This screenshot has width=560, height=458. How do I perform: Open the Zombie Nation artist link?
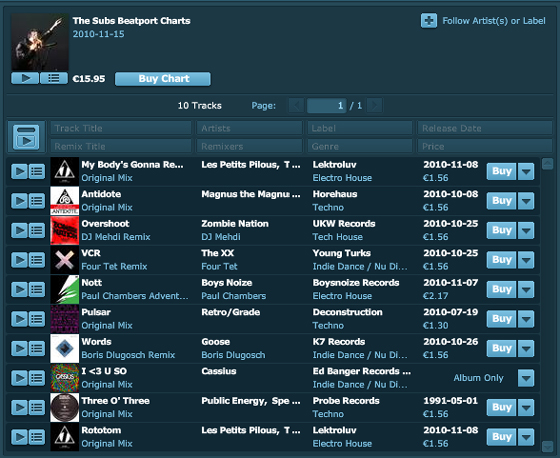235,224
